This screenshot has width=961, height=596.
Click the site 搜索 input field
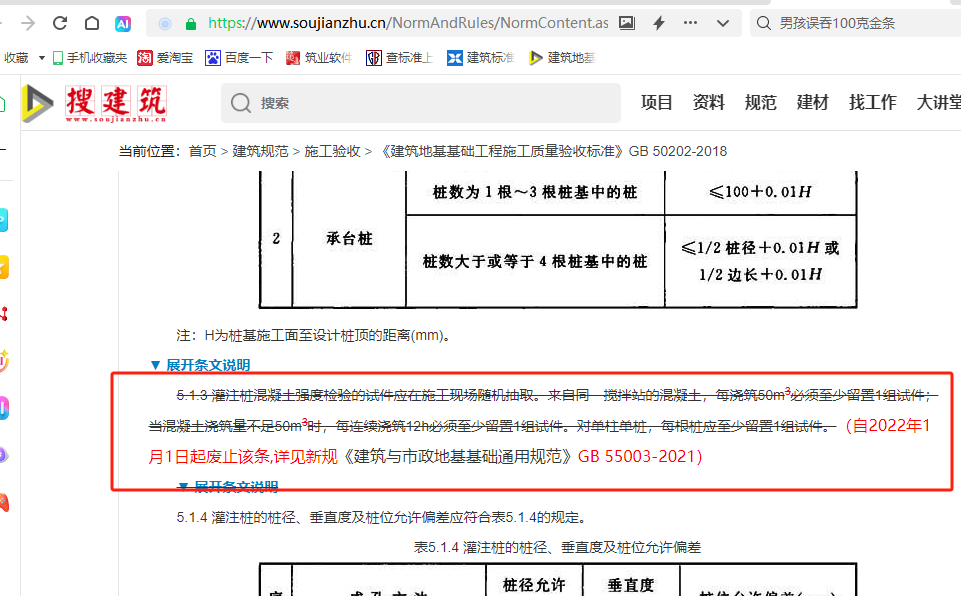click(x=430, y=103)
